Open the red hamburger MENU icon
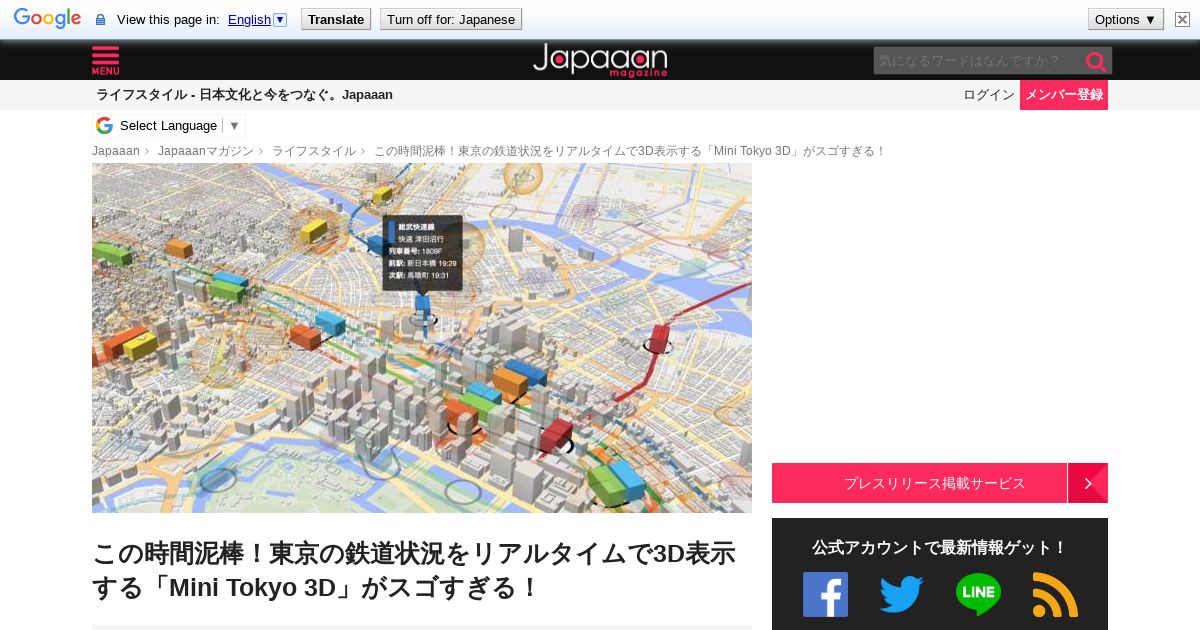 (x=105, y=60)
